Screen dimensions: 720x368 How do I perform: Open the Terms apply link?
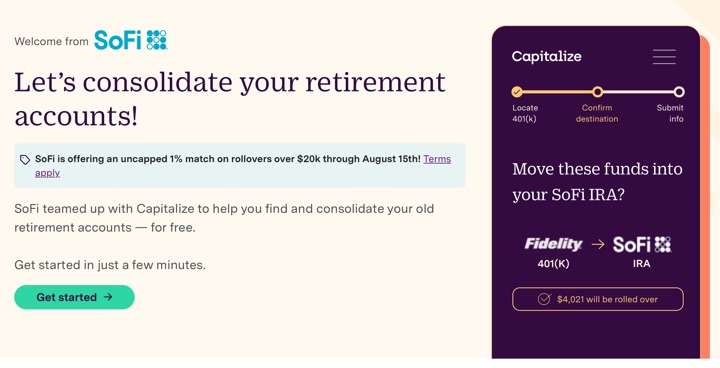tap(243, 166)
